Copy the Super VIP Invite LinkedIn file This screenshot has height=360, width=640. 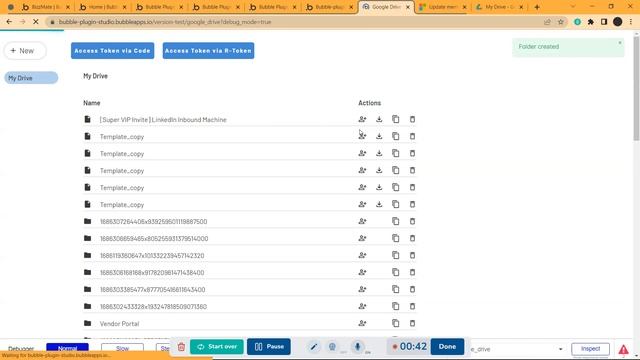tap(396, 119)
